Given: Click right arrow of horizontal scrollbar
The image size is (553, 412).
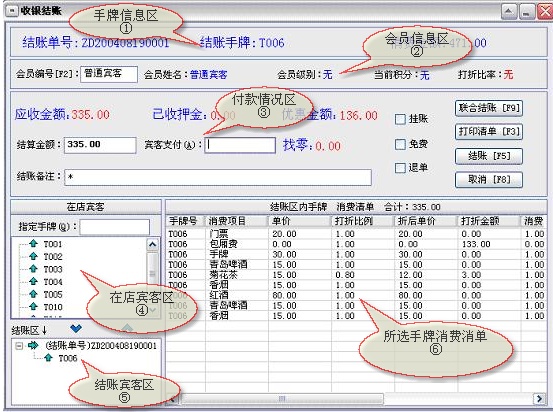Looking at the screenshot, I should coord(539,399).
